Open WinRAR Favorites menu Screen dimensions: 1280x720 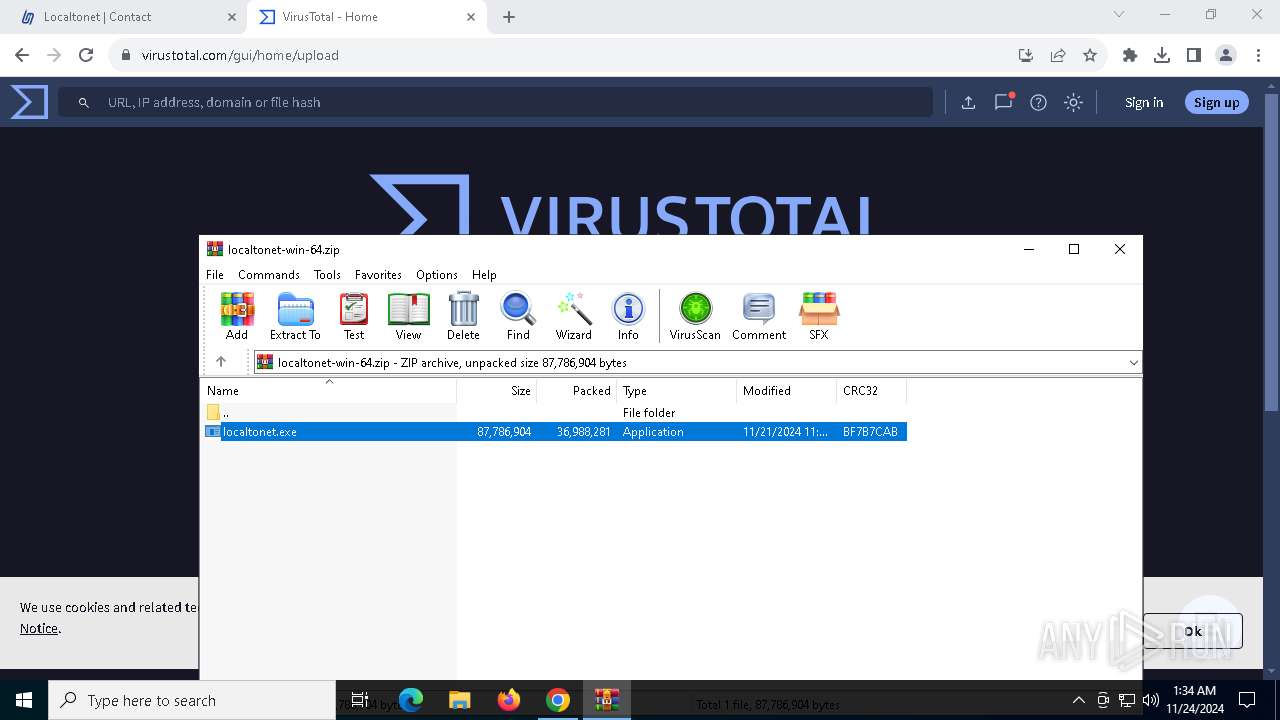[x=378, y=274]
